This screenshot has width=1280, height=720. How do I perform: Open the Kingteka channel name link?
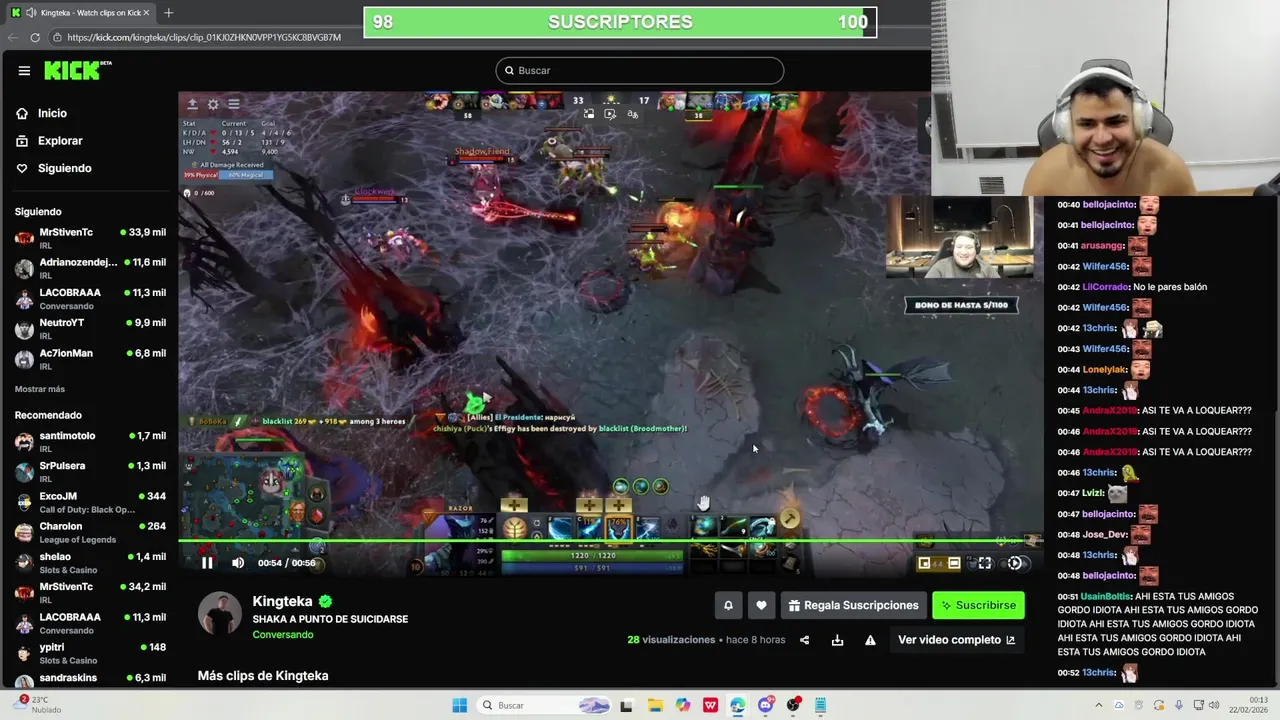coord(283,601)
